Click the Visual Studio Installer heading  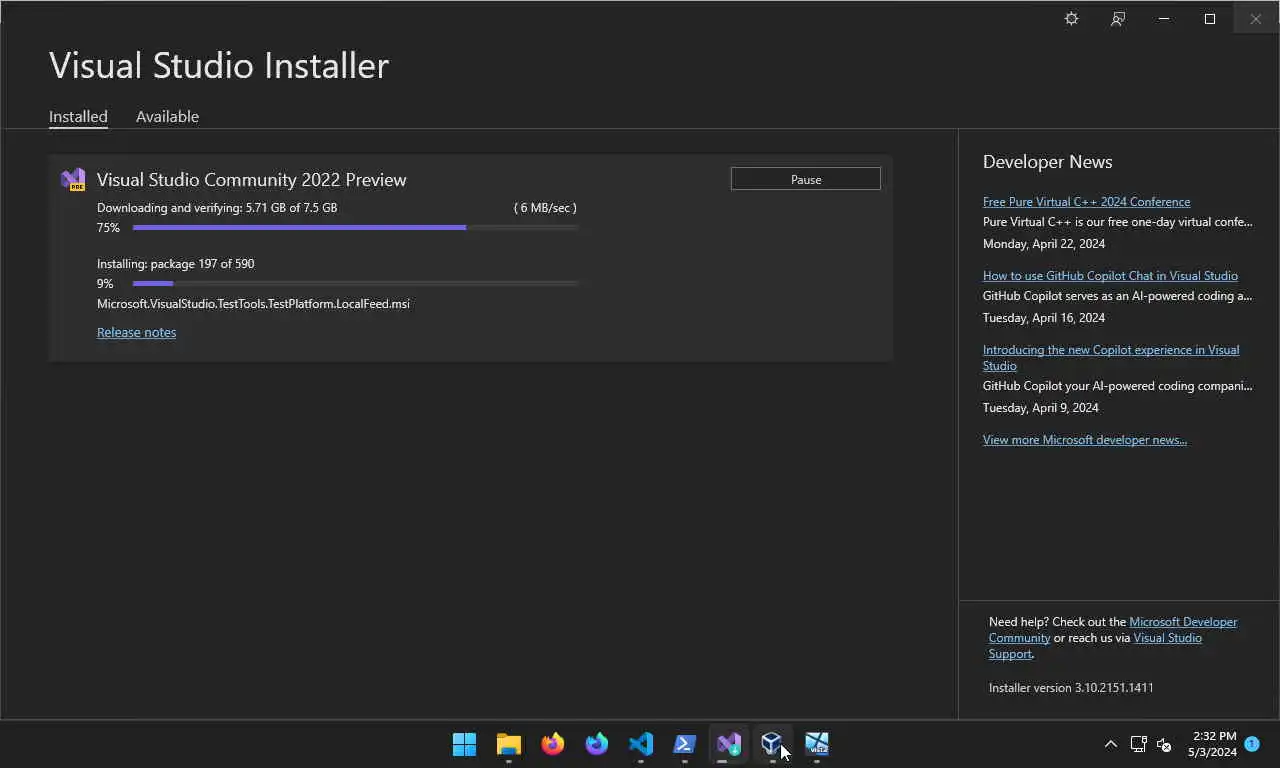[x=219, y=66]
